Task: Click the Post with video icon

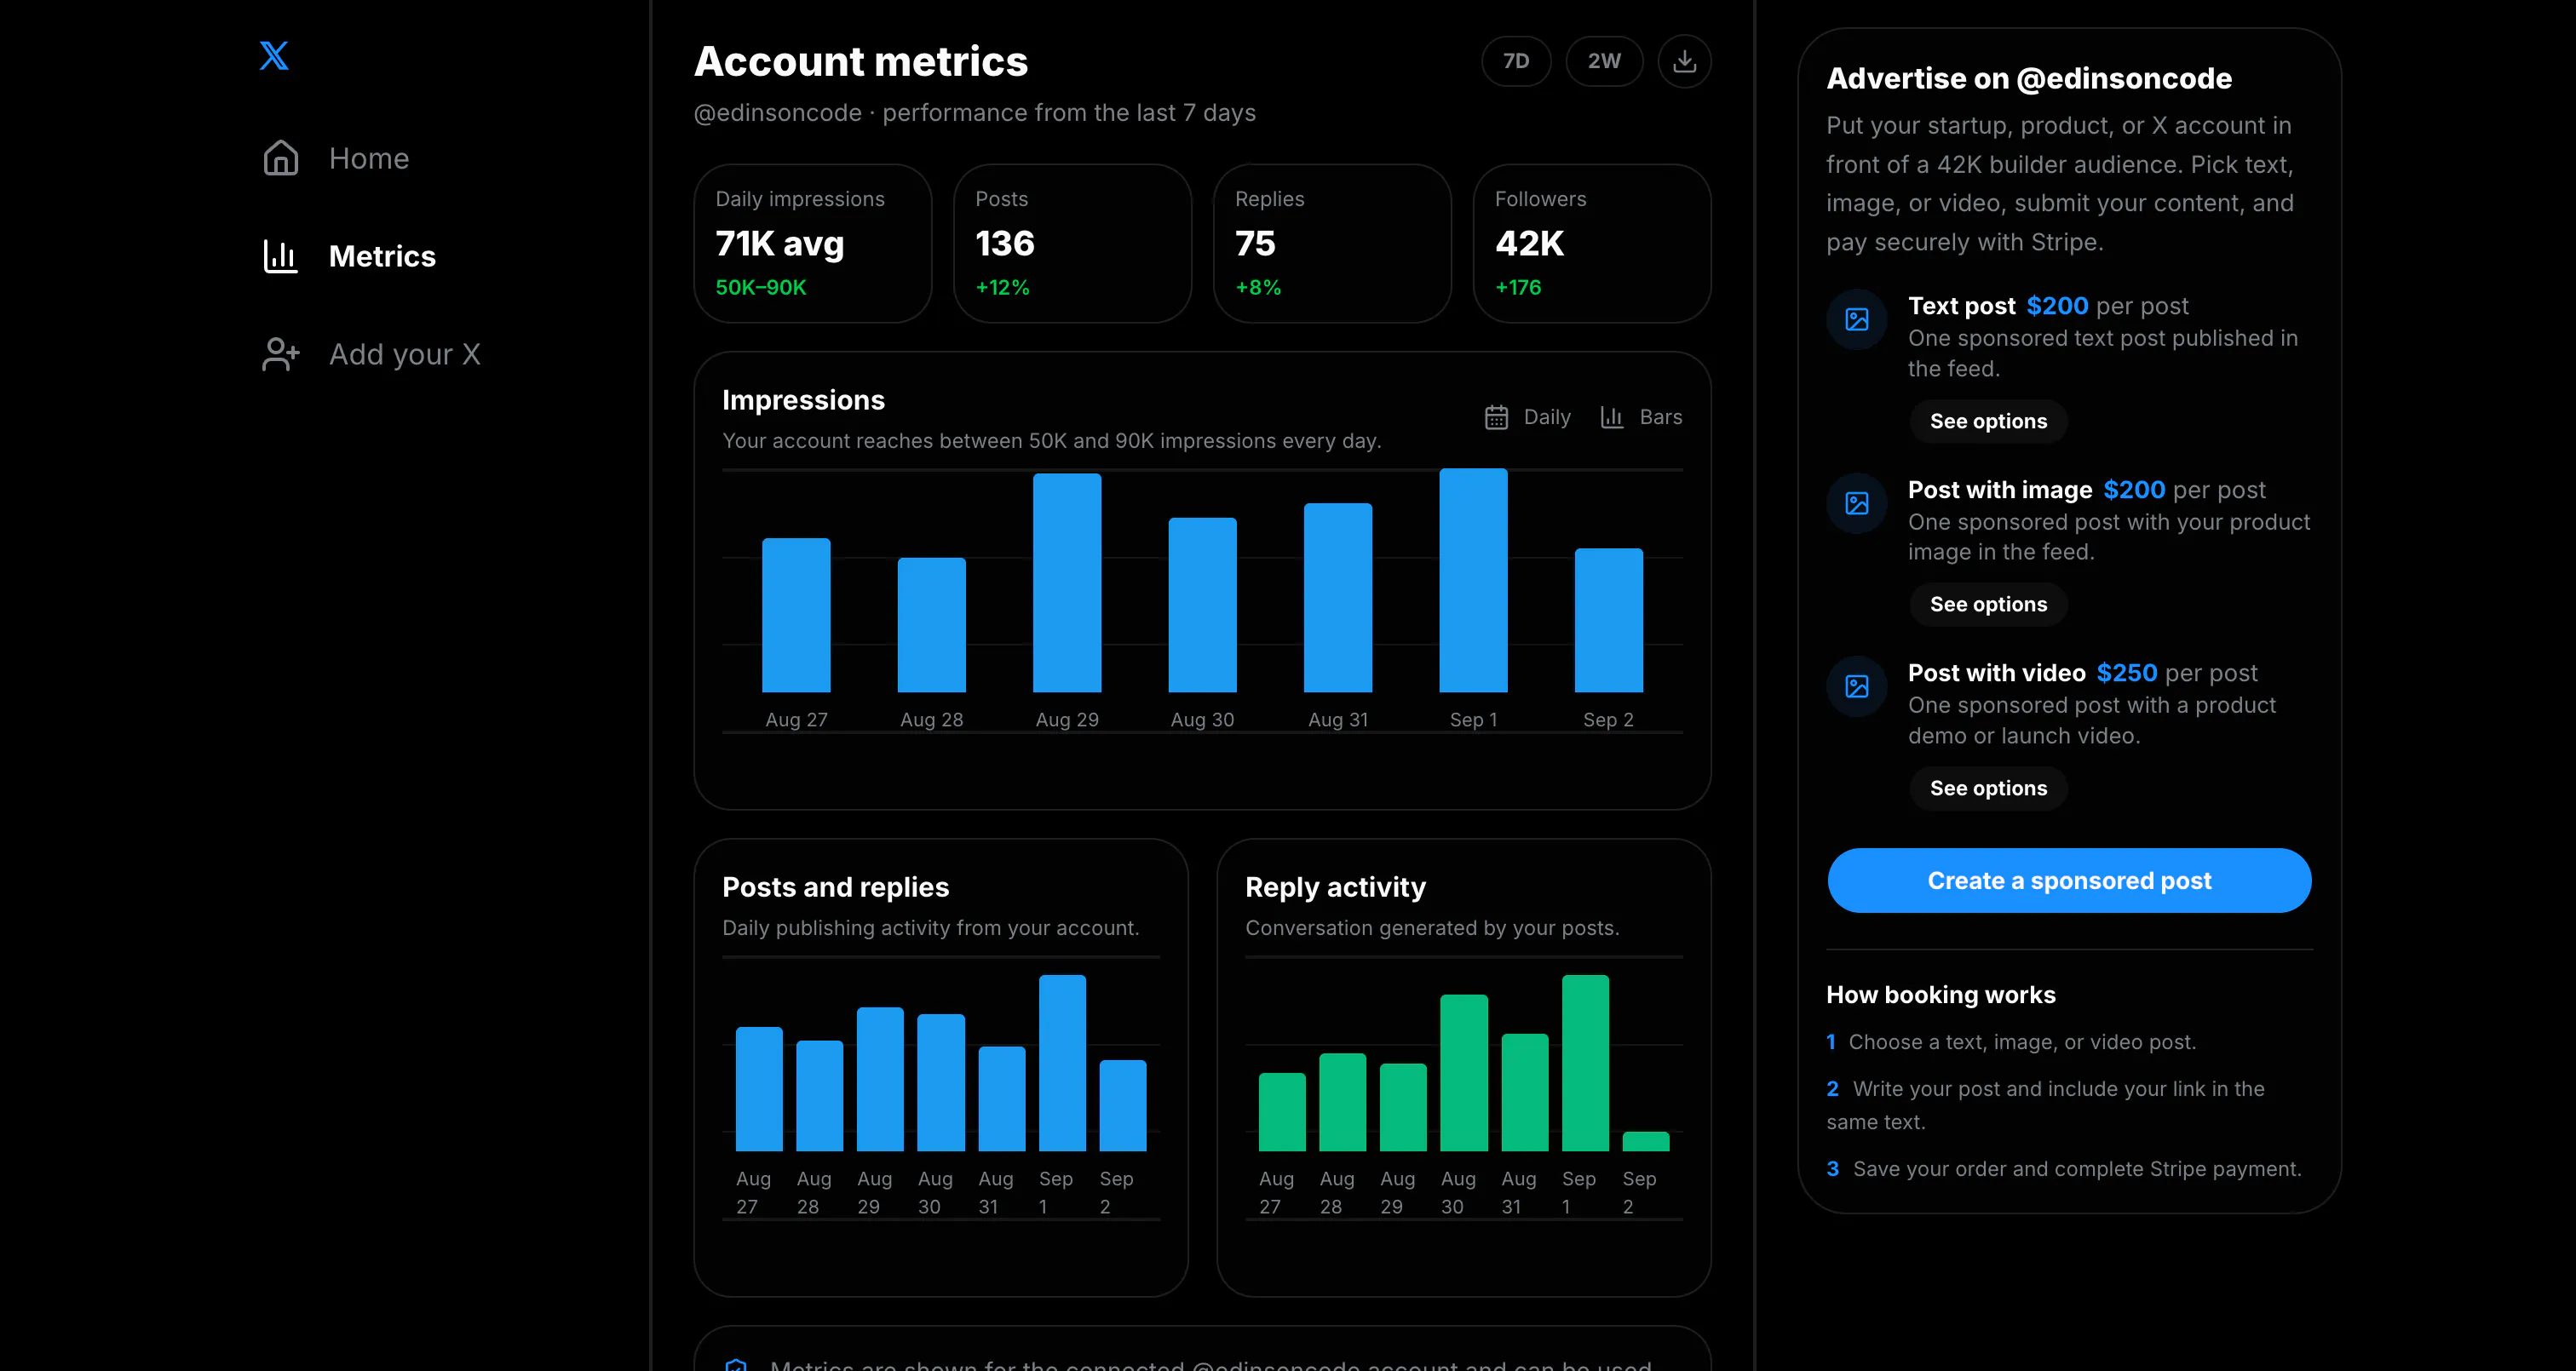Action: (1857, 686)
